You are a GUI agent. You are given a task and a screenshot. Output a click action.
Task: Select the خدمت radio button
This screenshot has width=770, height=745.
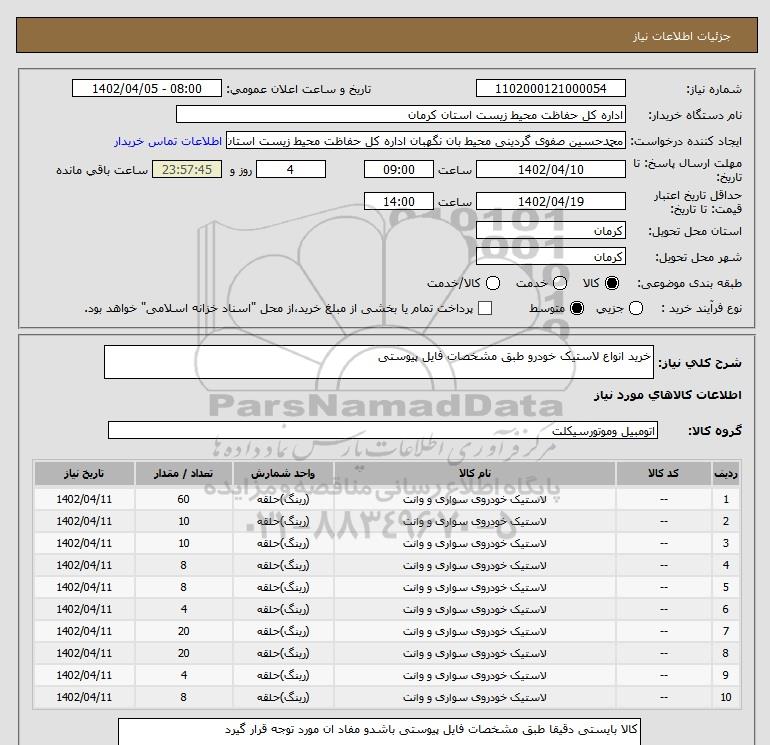(560, 283)
